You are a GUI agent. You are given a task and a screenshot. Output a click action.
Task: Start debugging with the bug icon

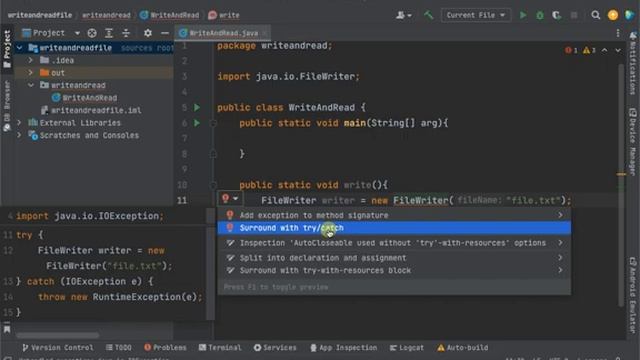540,15
